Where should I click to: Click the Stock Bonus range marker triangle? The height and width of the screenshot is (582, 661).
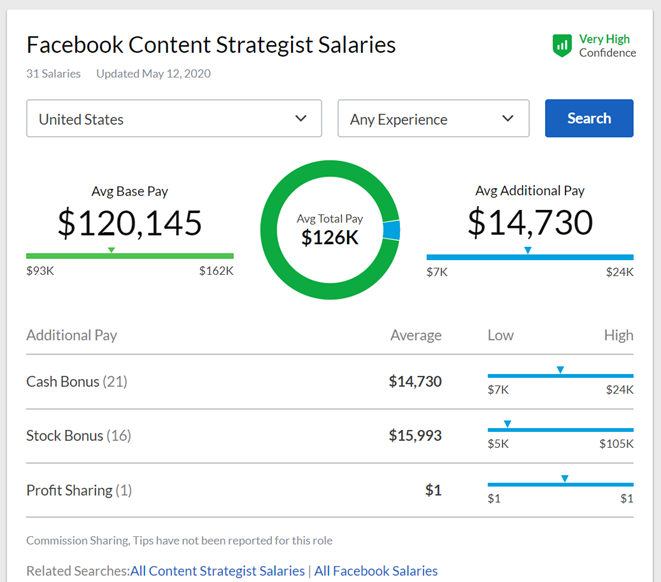click(x=507, y=424)
